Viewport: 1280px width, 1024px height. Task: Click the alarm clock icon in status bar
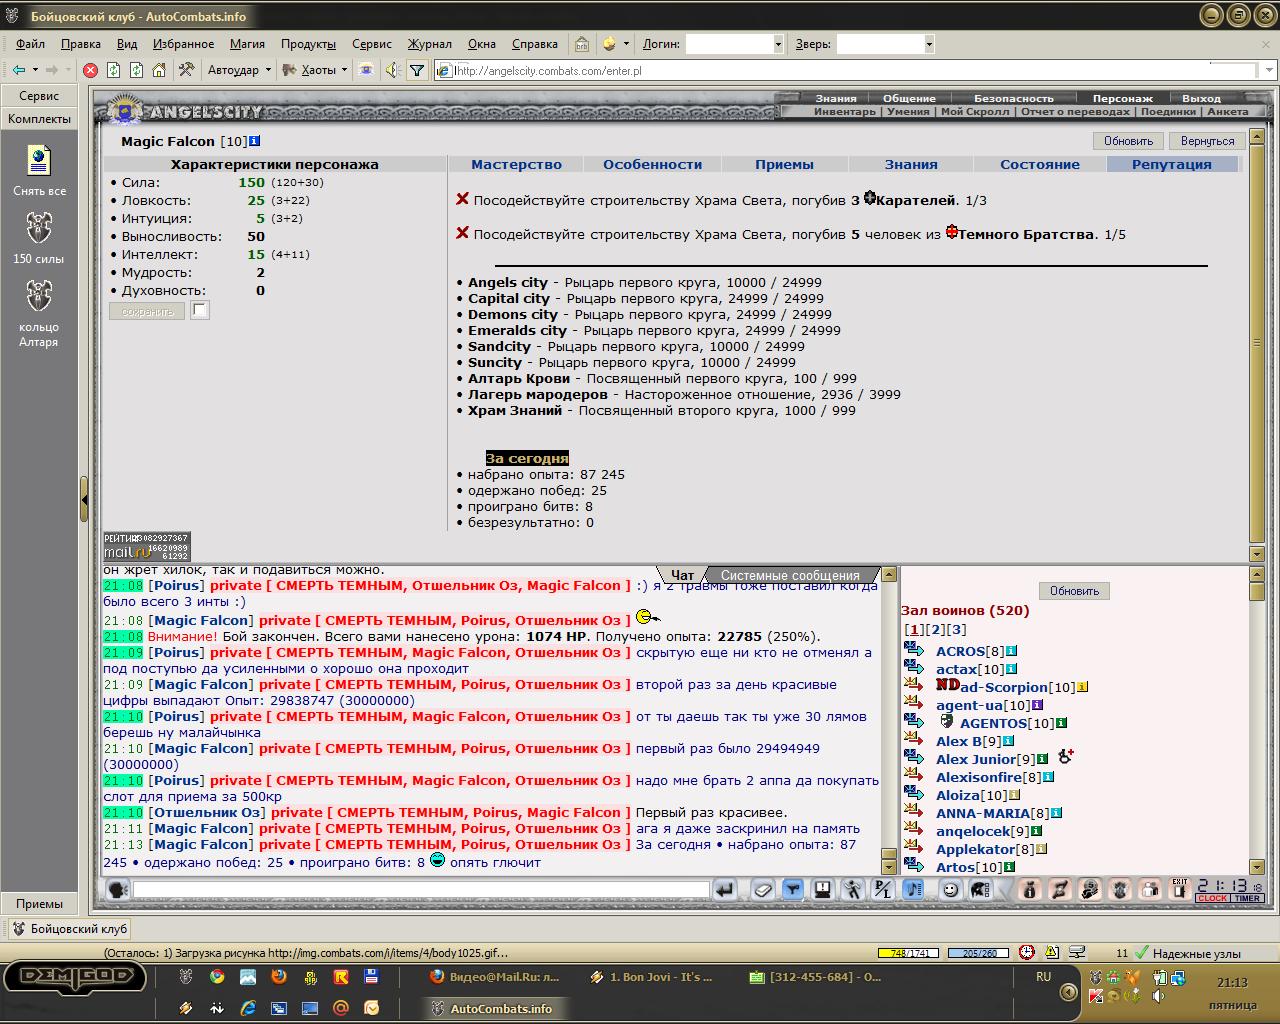pyautogui.click(x=1026, y=953)
